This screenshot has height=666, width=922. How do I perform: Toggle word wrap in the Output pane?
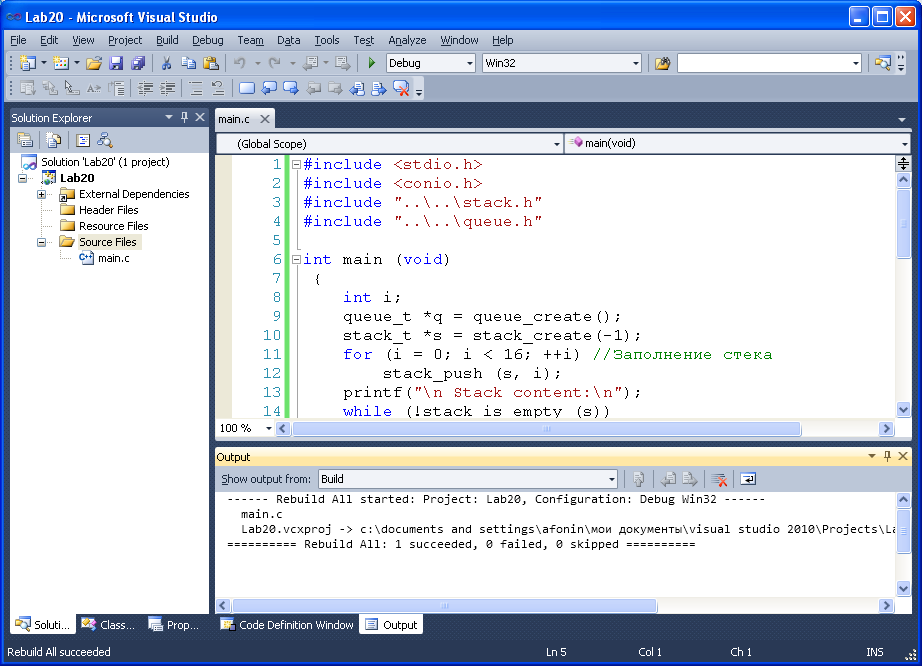click(x=748, y=479)
